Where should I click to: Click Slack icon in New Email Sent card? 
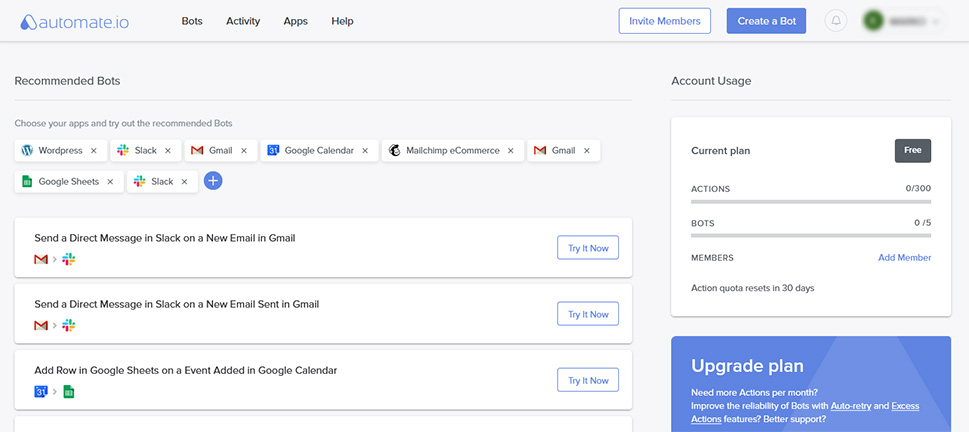69,326
